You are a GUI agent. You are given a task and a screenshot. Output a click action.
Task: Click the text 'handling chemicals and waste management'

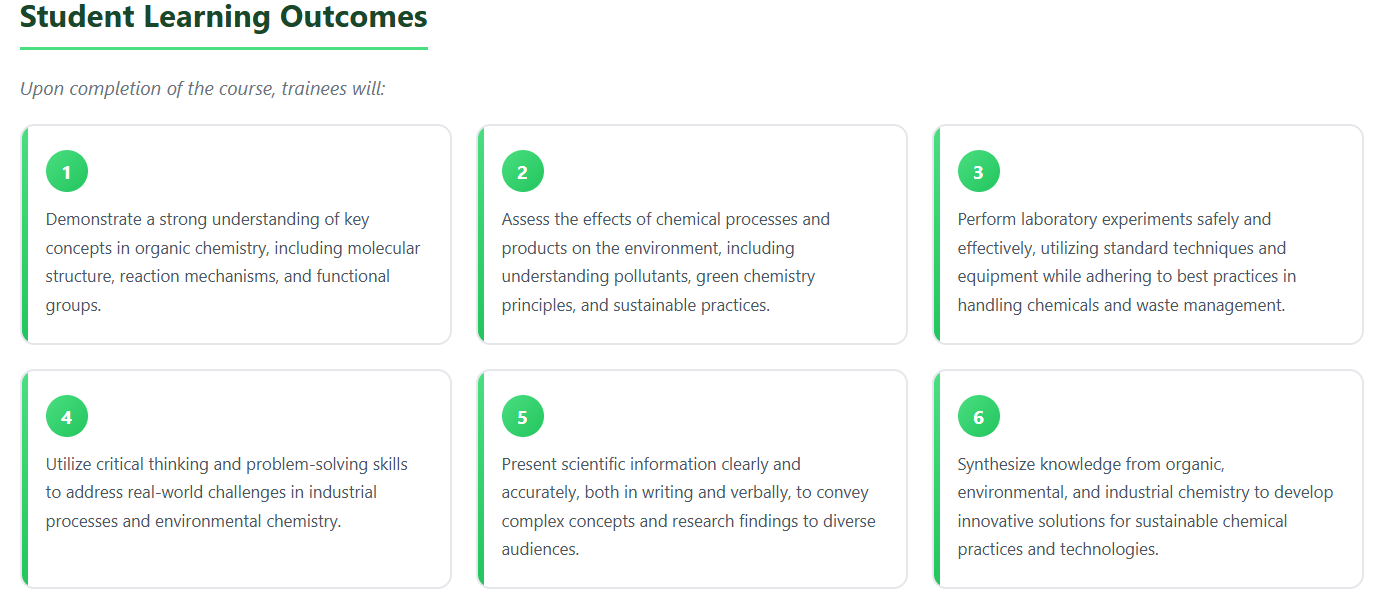click(1120, 305)
